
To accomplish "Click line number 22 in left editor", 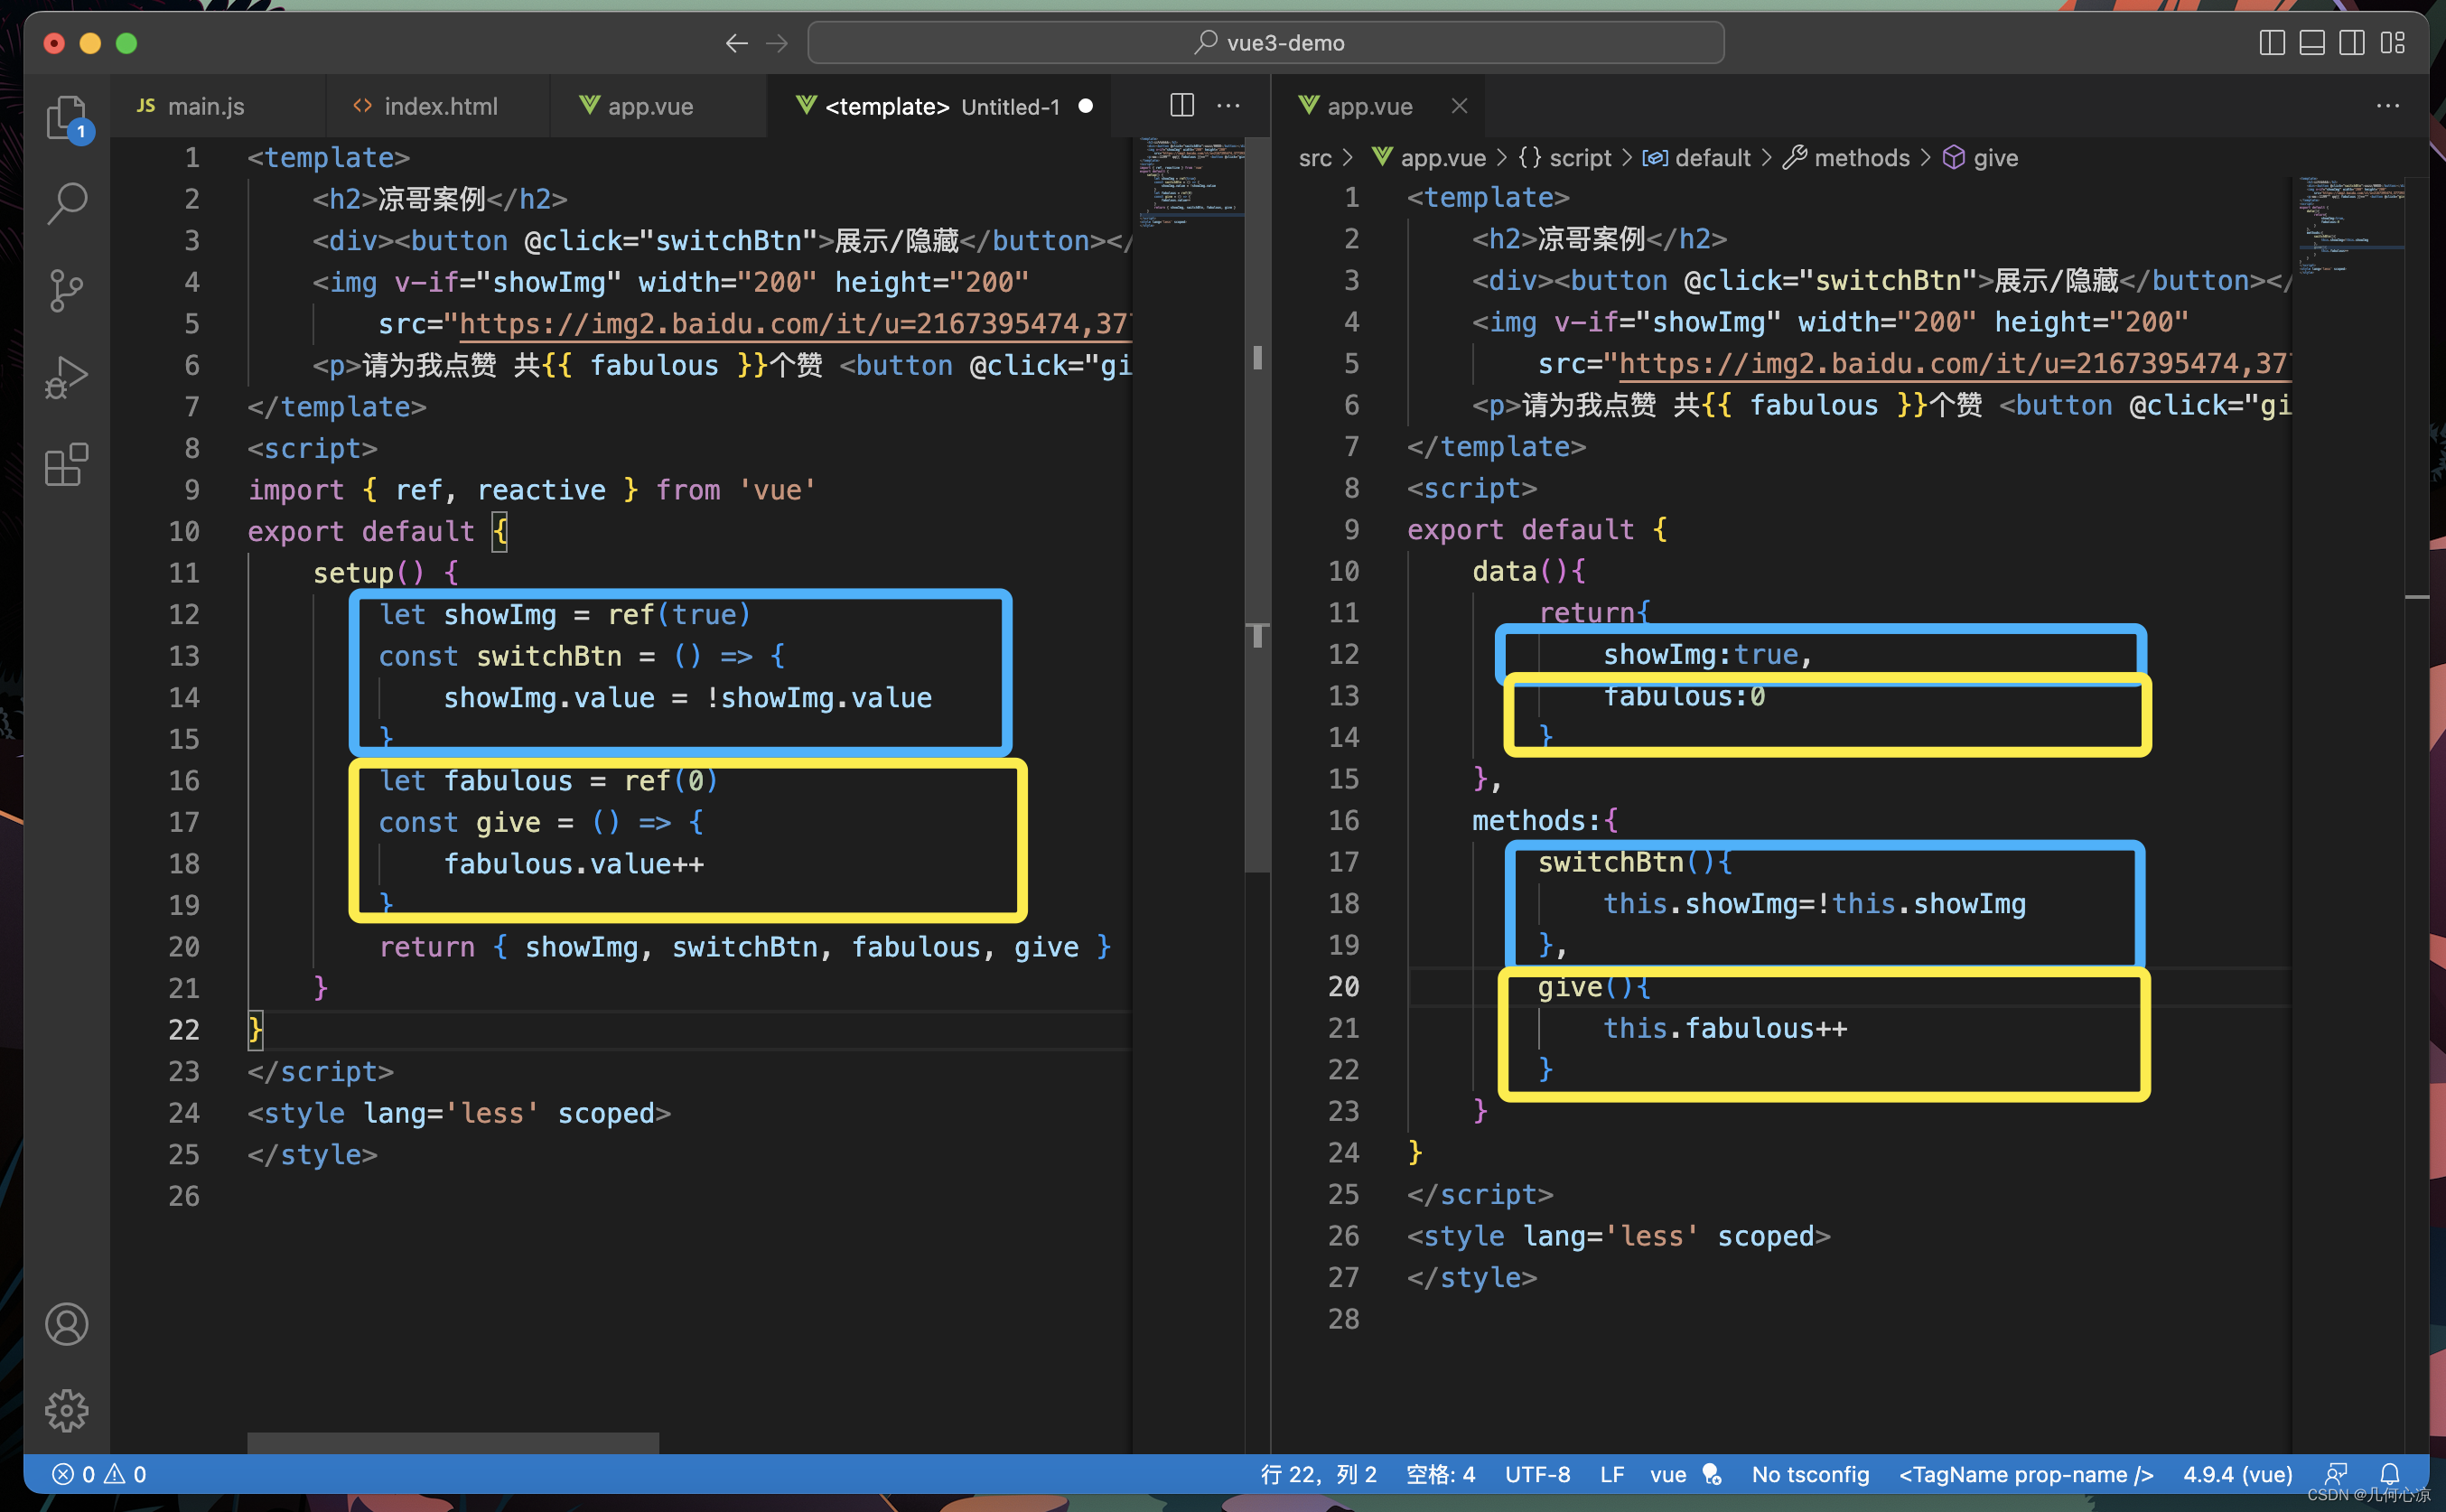I will click(183, 1030).
